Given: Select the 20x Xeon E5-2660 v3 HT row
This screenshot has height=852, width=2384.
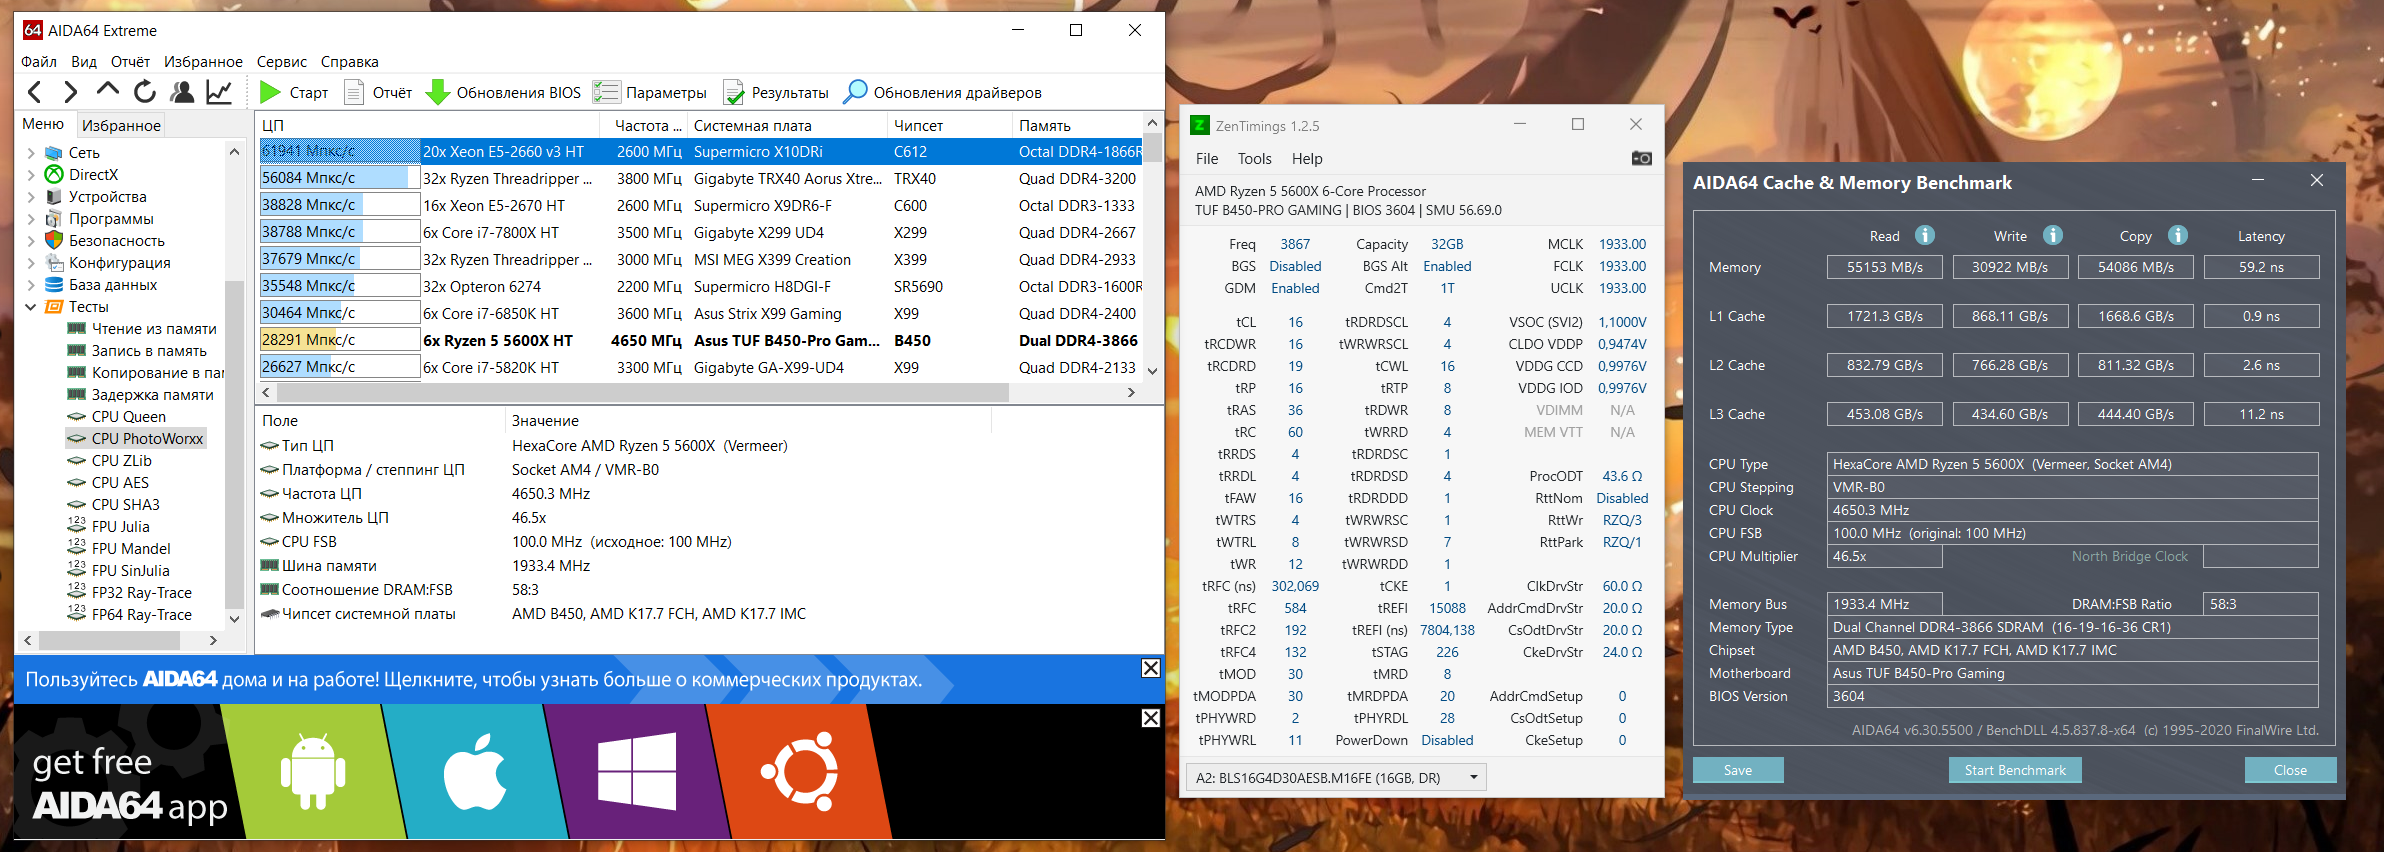Looking at the screenshot, I should (x=700, y=152).
